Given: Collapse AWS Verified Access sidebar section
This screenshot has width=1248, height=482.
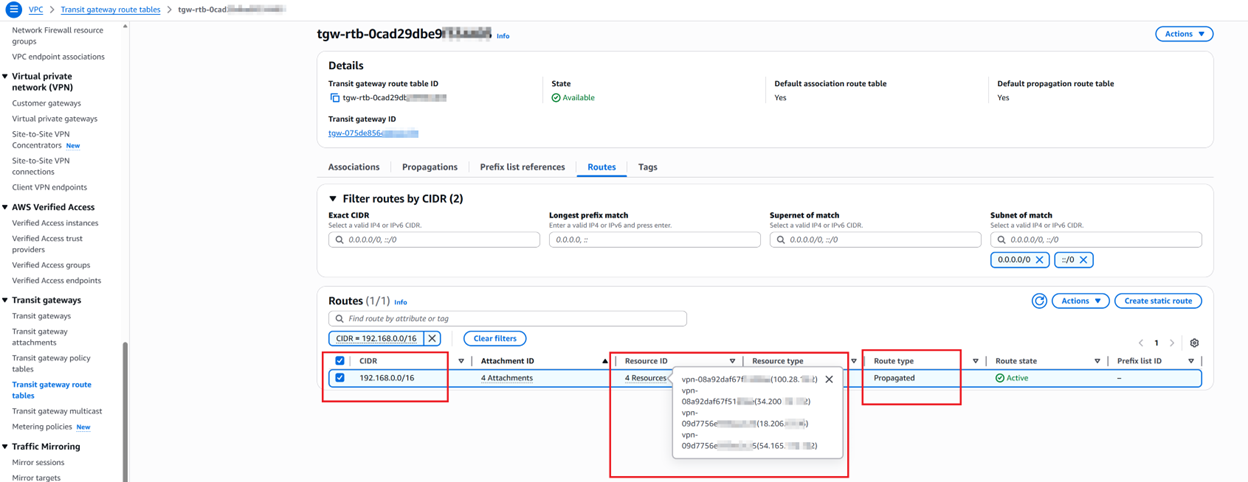Looking at the screenshot, I should pyautogui.click(x=5, y=207).
